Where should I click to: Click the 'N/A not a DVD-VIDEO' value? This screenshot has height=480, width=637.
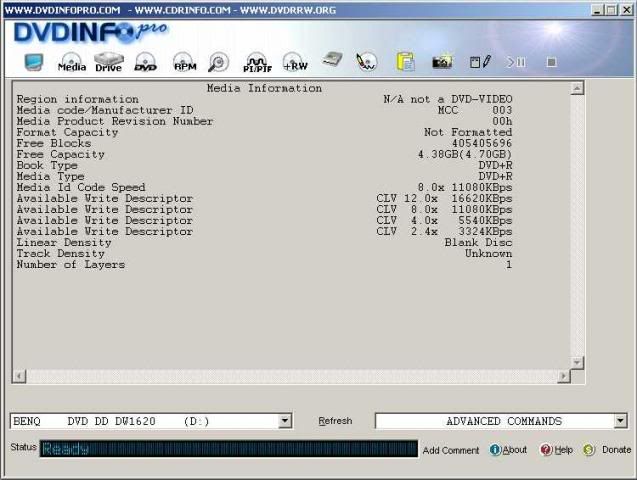tap(448, 99)
